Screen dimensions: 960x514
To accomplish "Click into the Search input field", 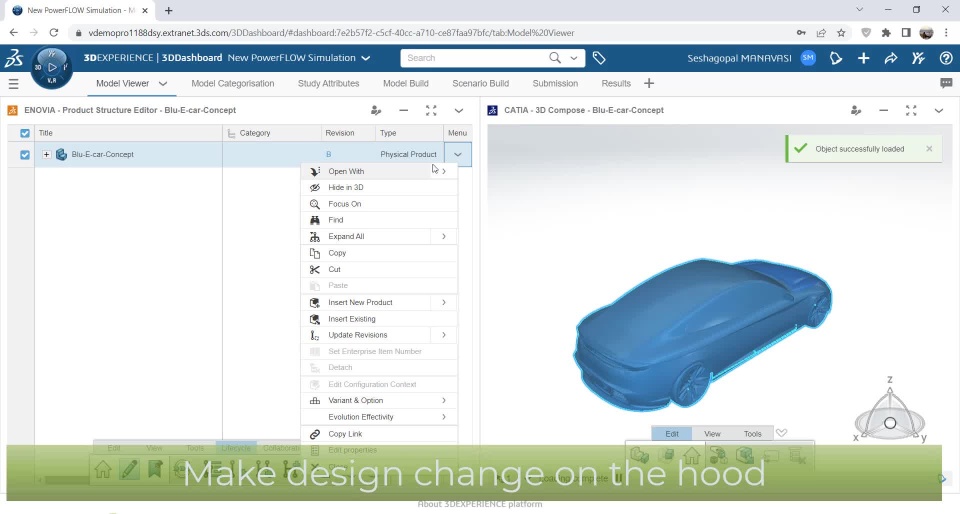I will pyautogui.click(x=474, y=58).
